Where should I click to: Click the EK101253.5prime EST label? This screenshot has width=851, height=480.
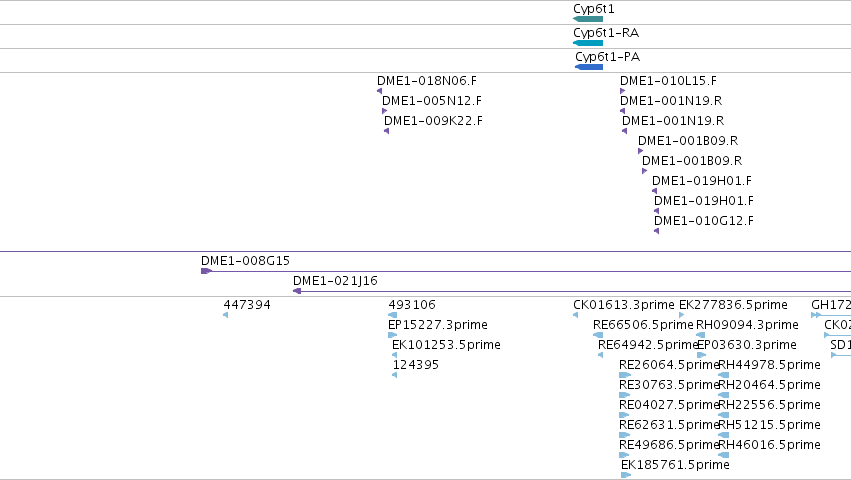tap(446, 345)
